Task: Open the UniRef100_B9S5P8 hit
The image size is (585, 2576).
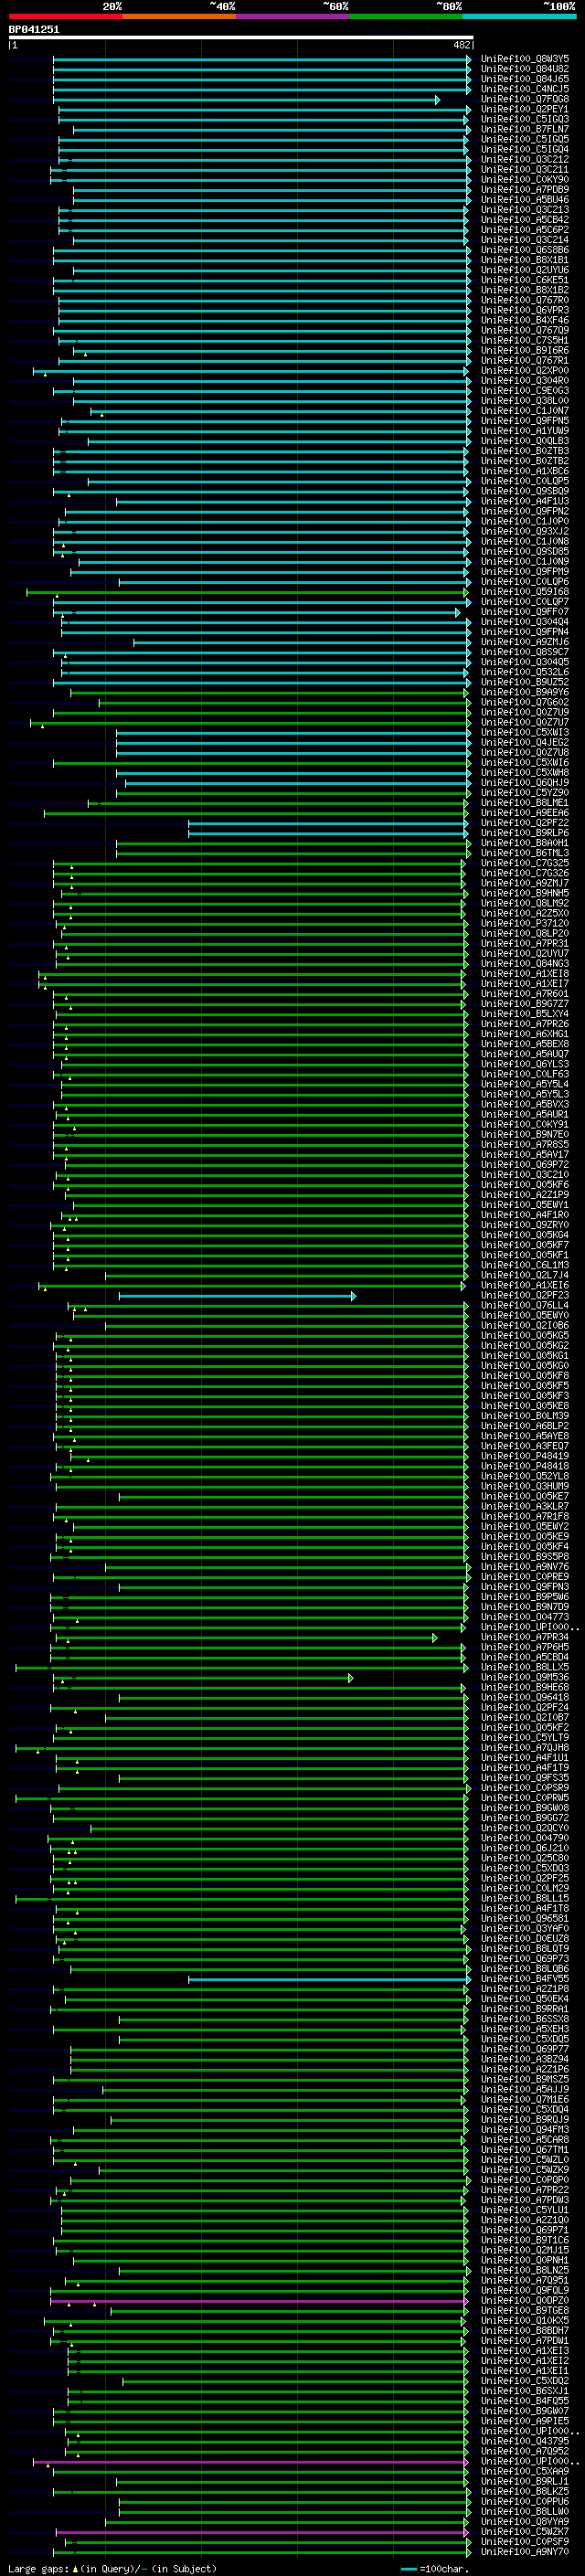Action: [x=525, y=1556]
